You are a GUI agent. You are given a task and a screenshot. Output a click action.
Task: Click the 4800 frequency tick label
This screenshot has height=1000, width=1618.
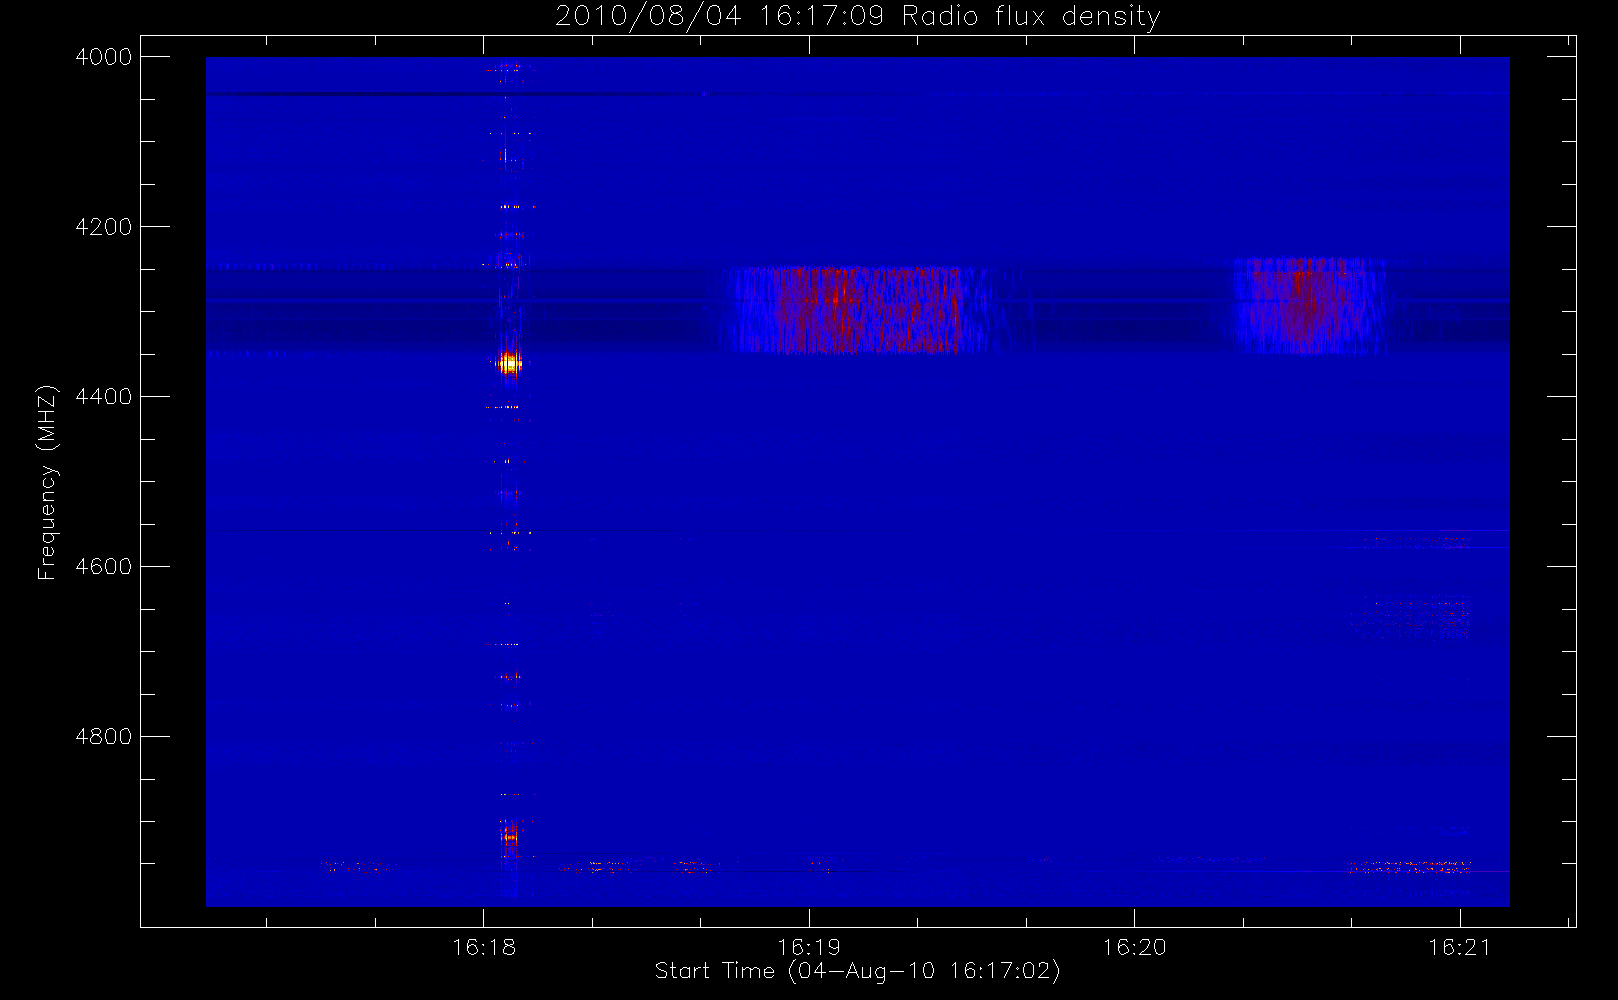[x=104, y=737]
